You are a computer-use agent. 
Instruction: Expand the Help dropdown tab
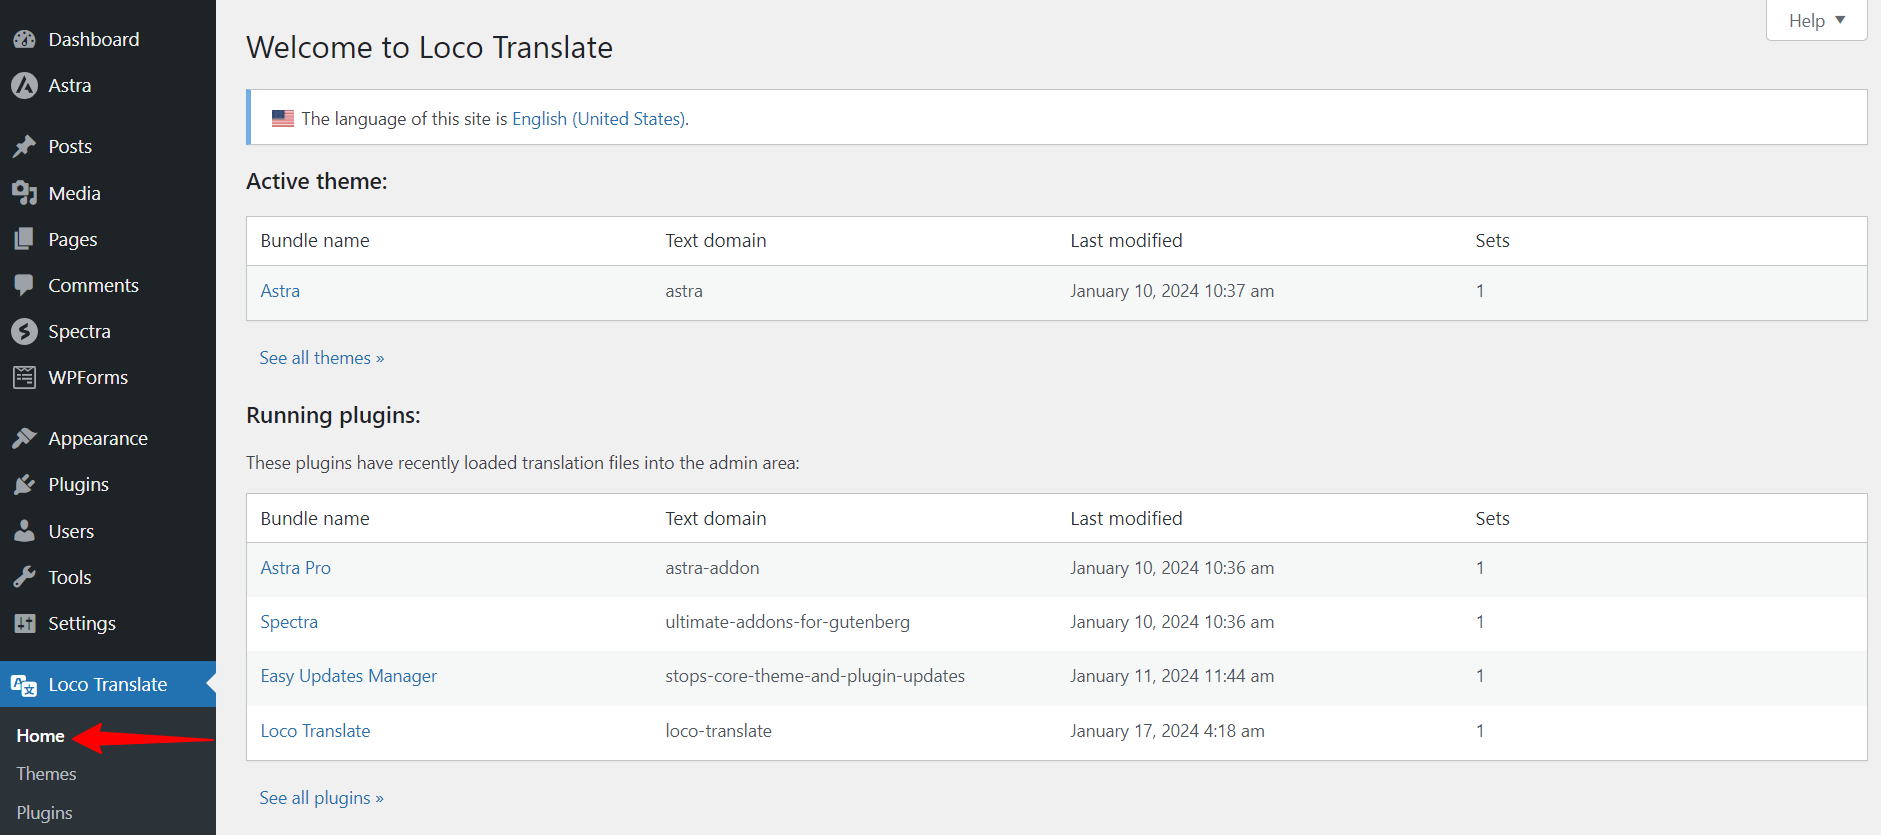(1816, 20)
